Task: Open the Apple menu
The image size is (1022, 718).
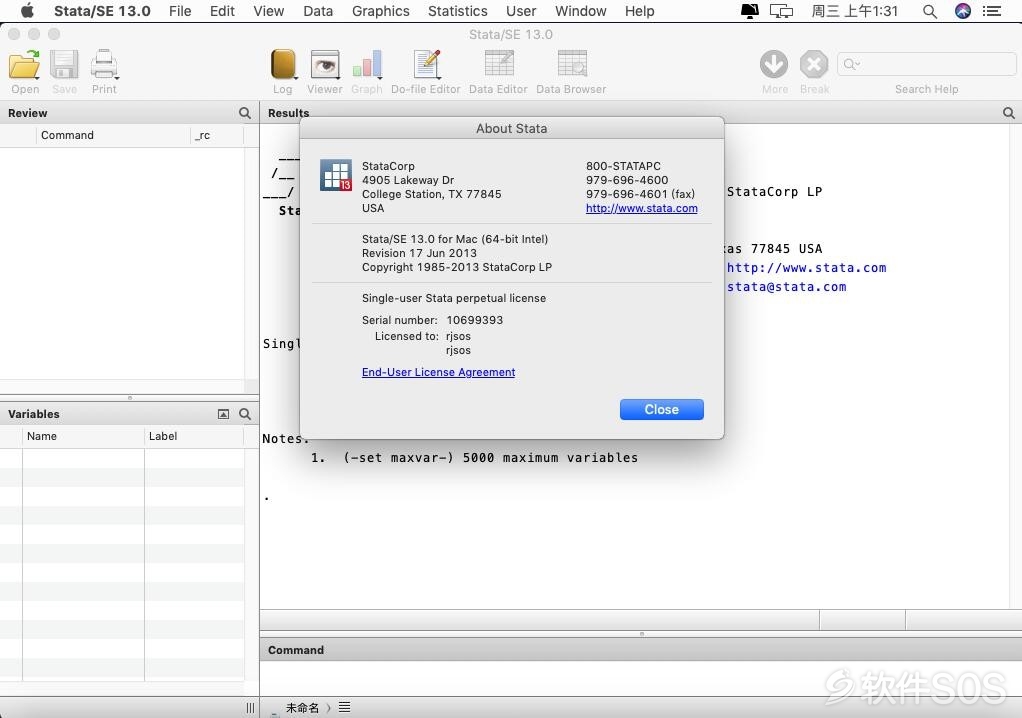Action: click(x=27, y=11)
